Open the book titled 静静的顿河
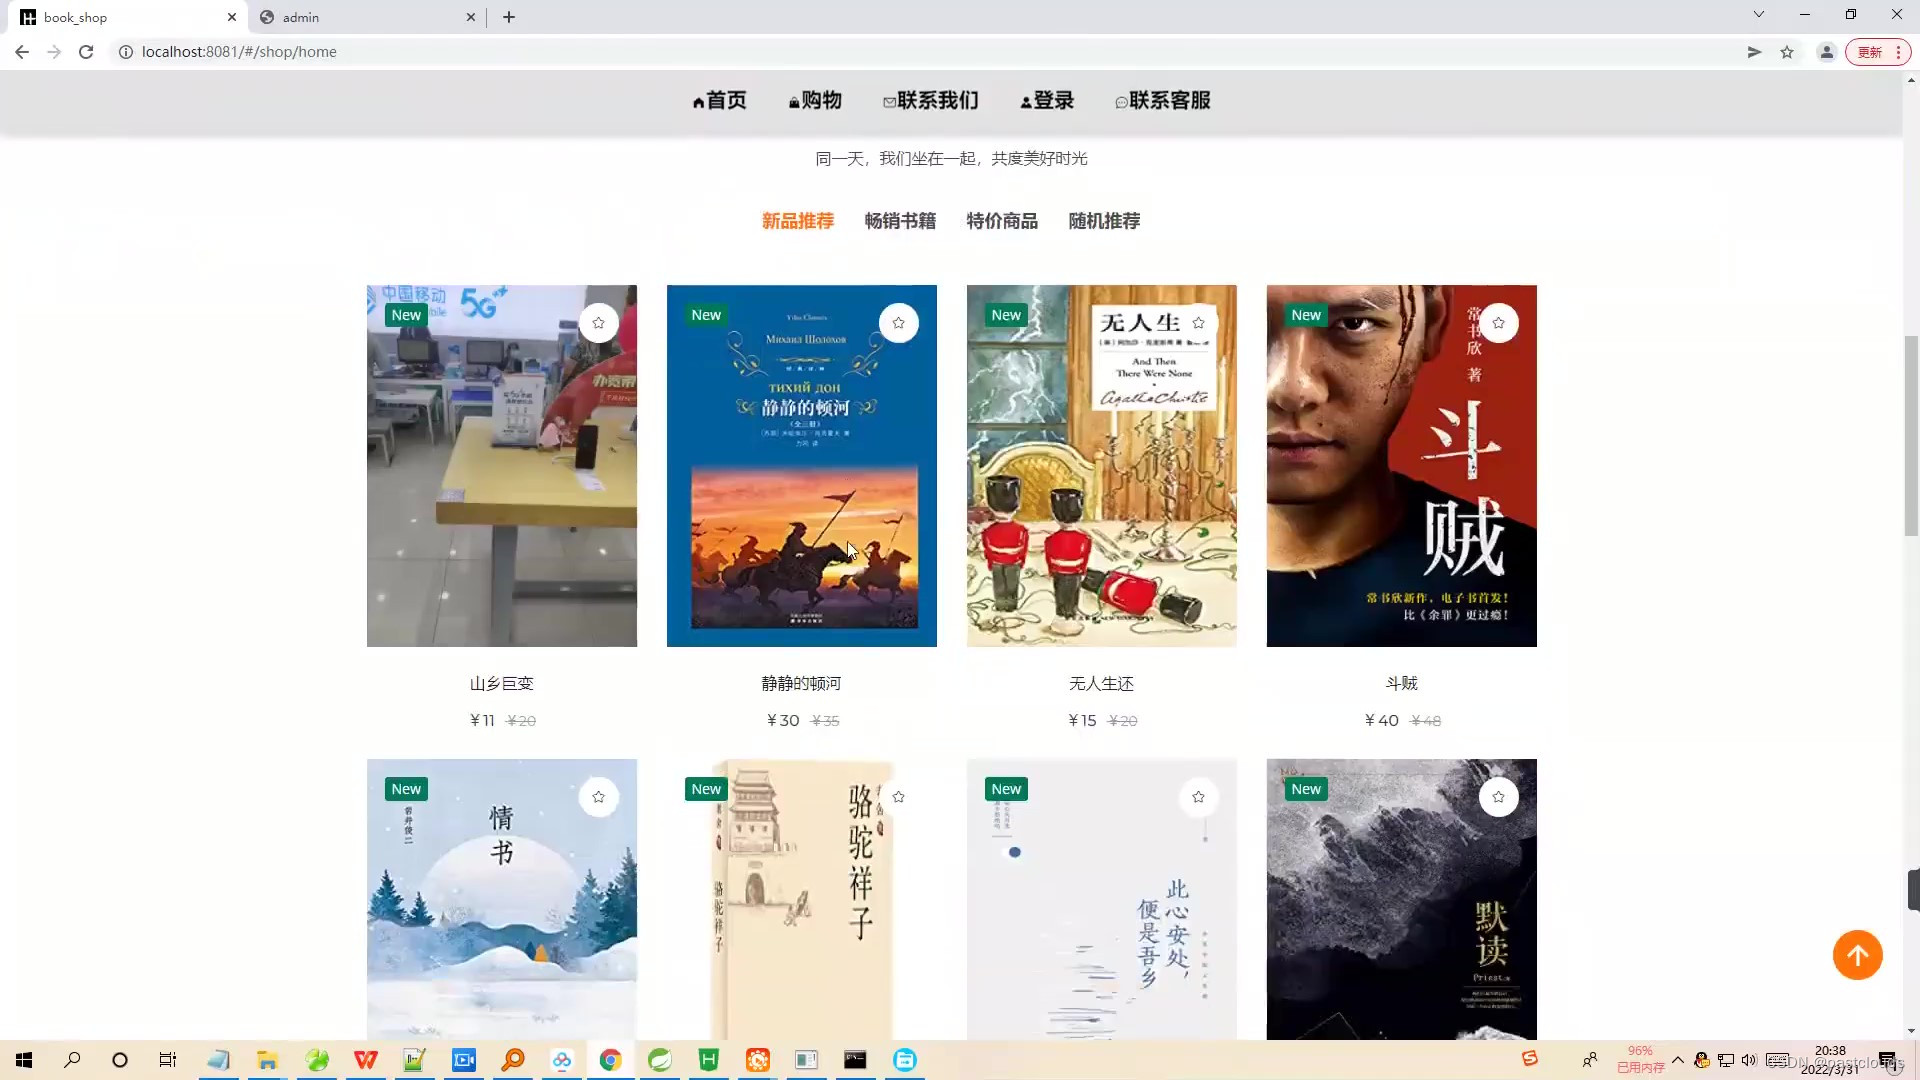 click(x=801, y=466)
